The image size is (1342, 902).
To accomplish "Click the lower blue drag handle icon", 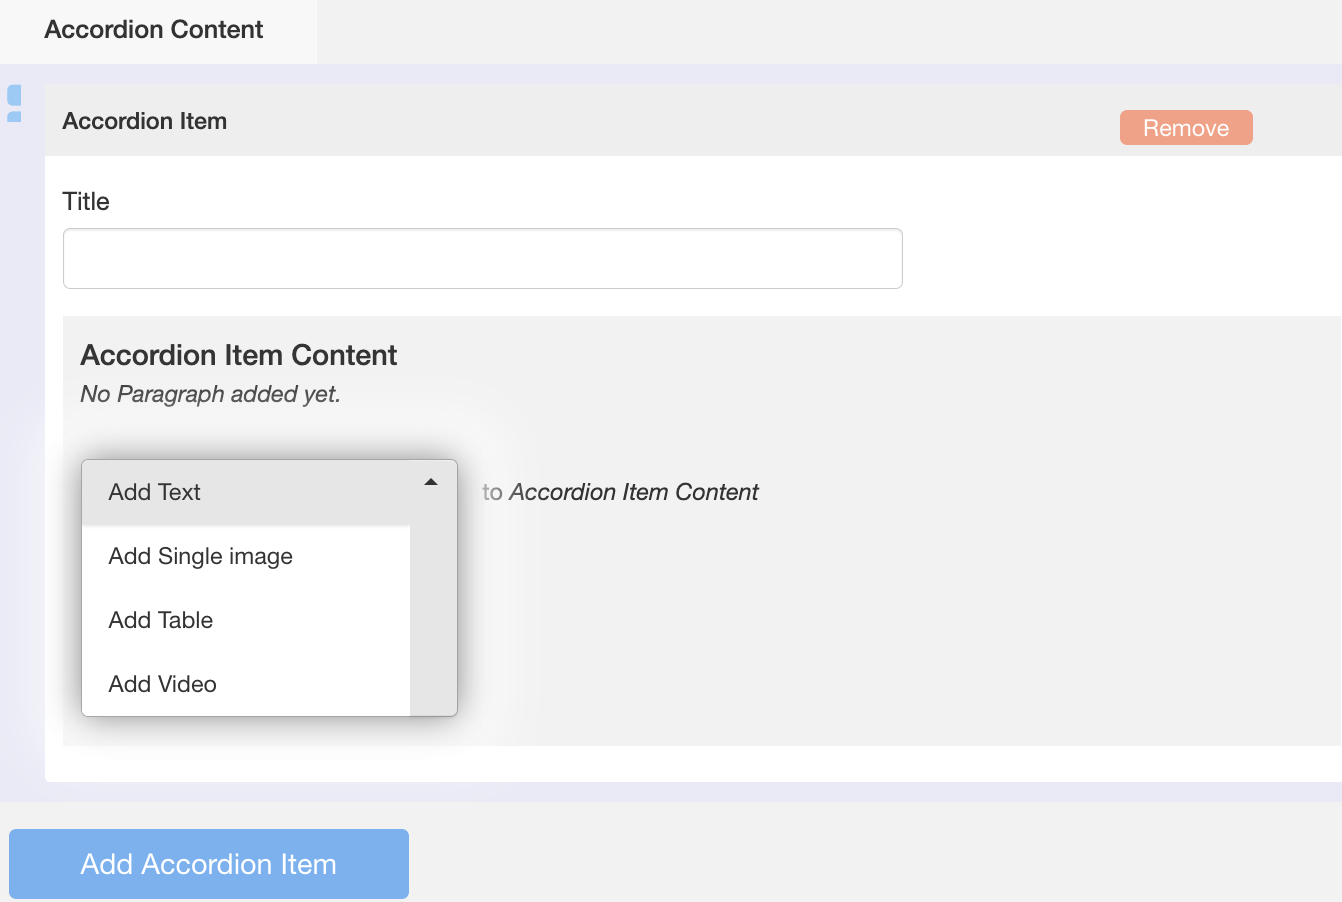I will (14, 115).
